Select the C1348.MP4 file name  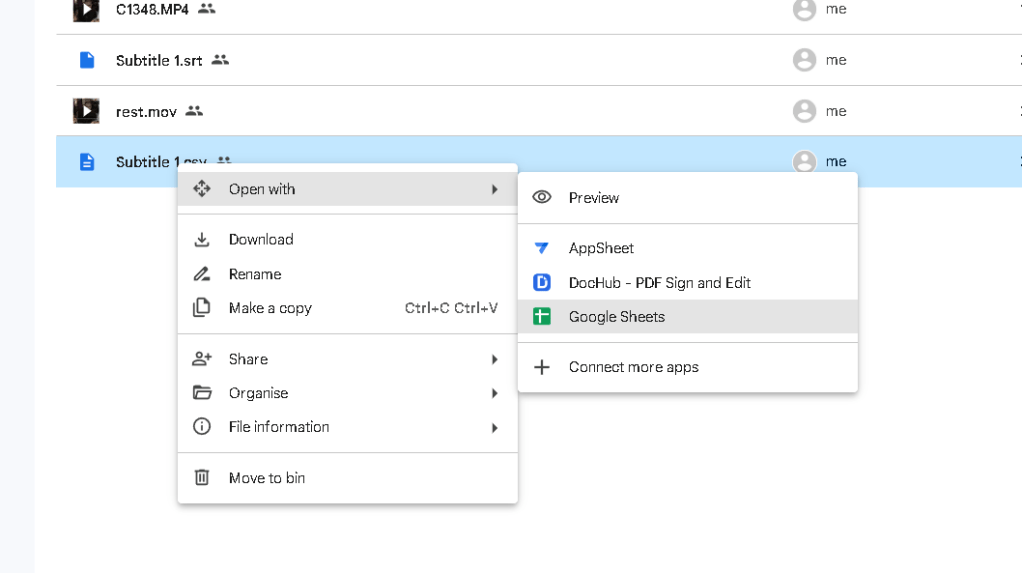(x=152, y=10)
